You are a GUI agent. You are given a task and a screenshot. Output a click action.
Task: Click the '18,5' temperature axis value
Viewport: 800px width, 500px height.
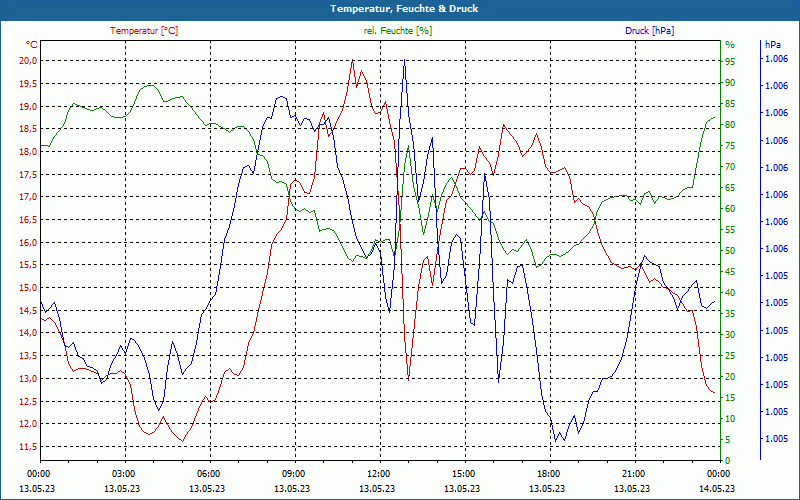click(28, 129)
